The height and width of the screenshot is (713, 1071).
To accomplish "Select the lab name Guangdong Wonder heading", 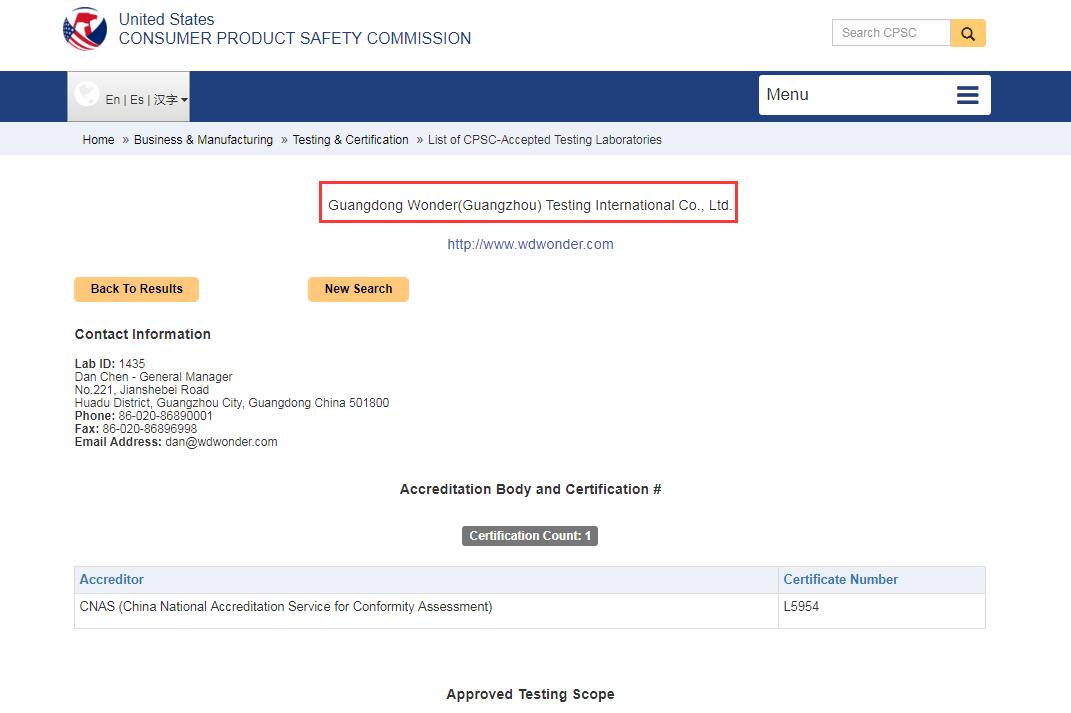I will point(530,205).
